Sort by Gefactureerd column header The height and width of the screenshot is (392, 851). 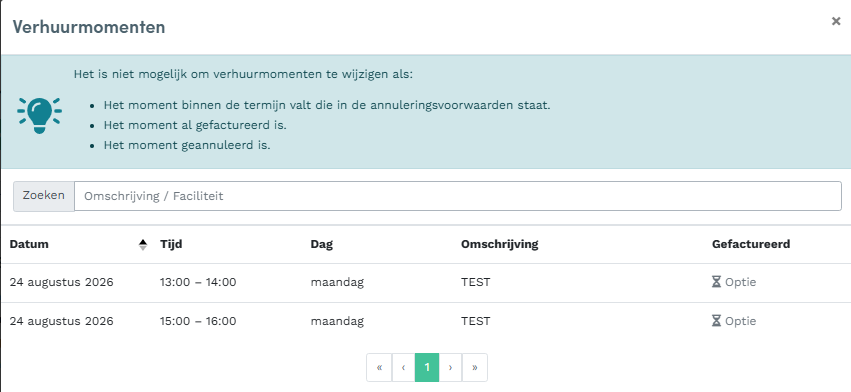point(751,244)
